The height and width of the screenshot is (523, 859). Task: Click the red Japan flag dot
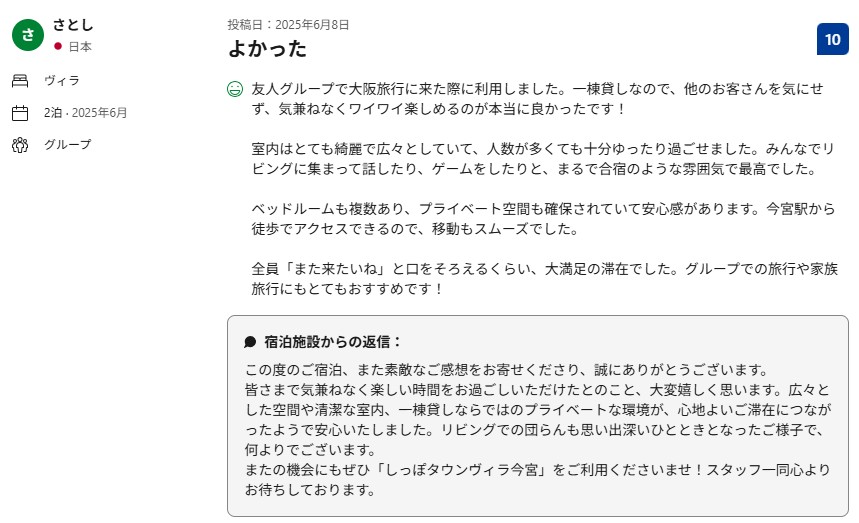point(58,46)
